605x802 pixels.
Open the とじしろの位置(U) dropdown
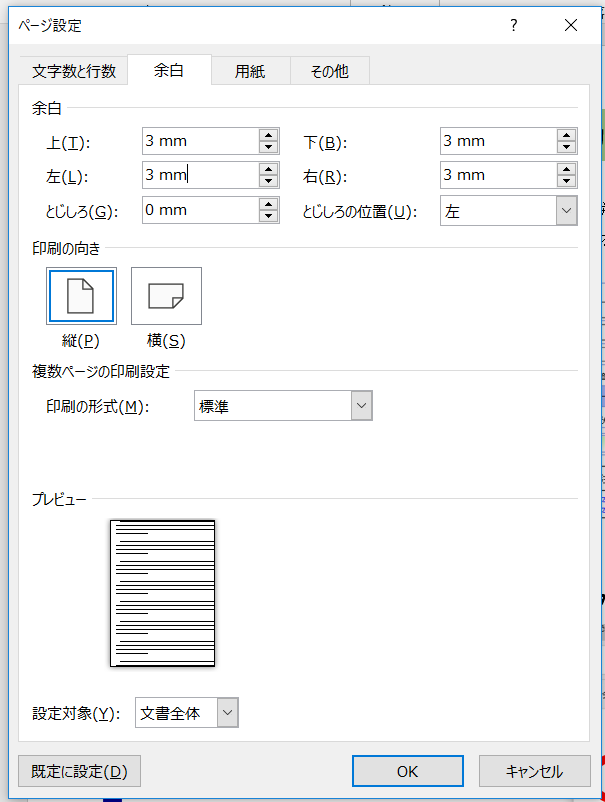[566, 210]
